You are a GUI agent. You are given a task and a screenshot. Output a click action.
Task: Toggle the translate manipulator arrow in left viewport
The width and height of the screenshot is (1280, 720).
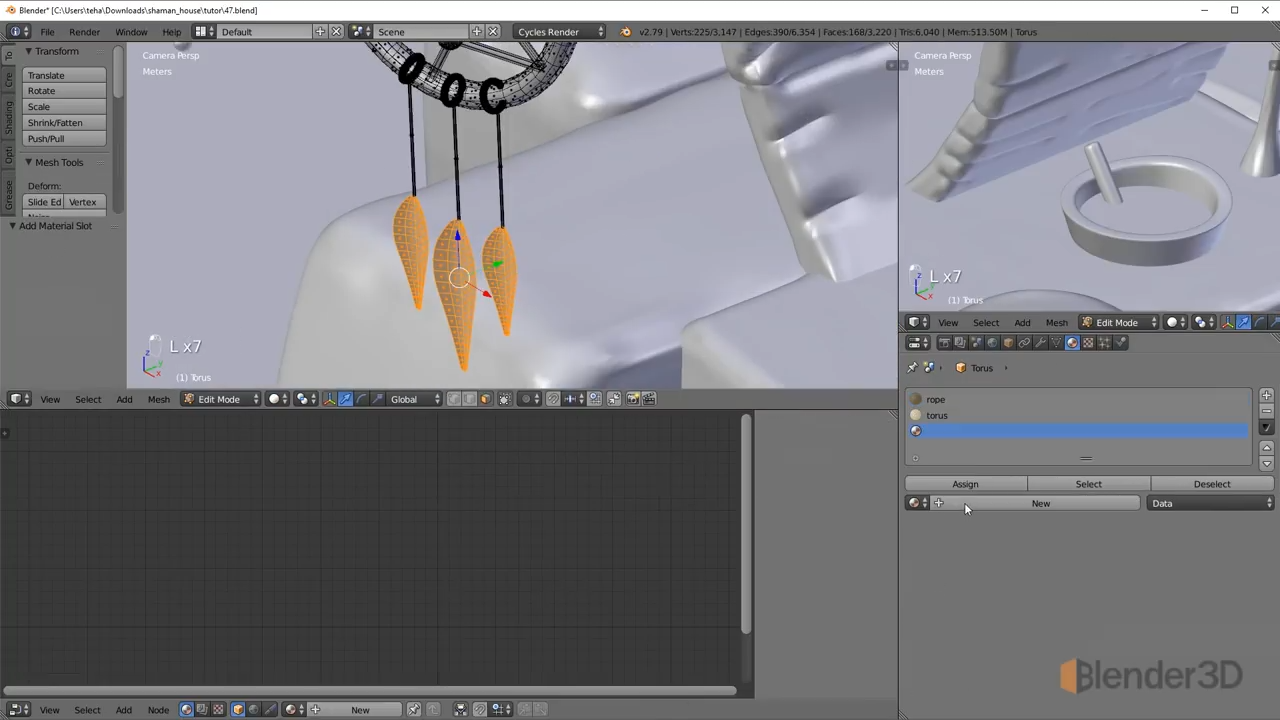click(346, 399)
